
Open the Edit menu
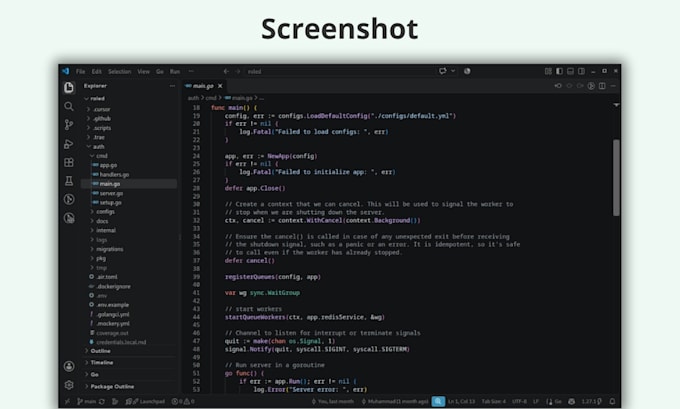tap(96, 72)
